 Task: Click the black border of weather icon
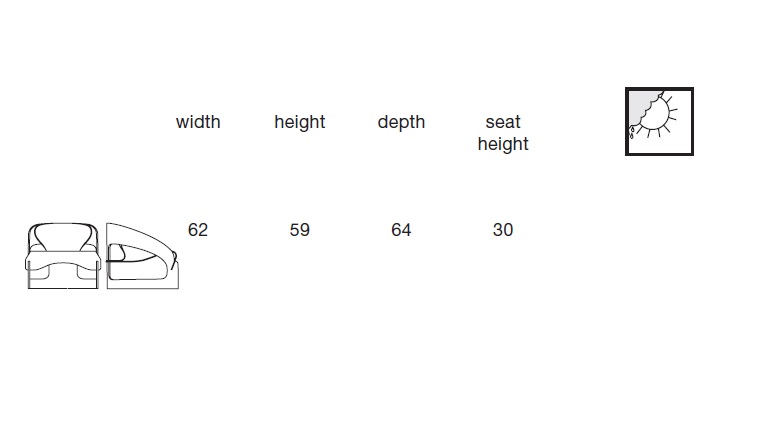[659, 89]
